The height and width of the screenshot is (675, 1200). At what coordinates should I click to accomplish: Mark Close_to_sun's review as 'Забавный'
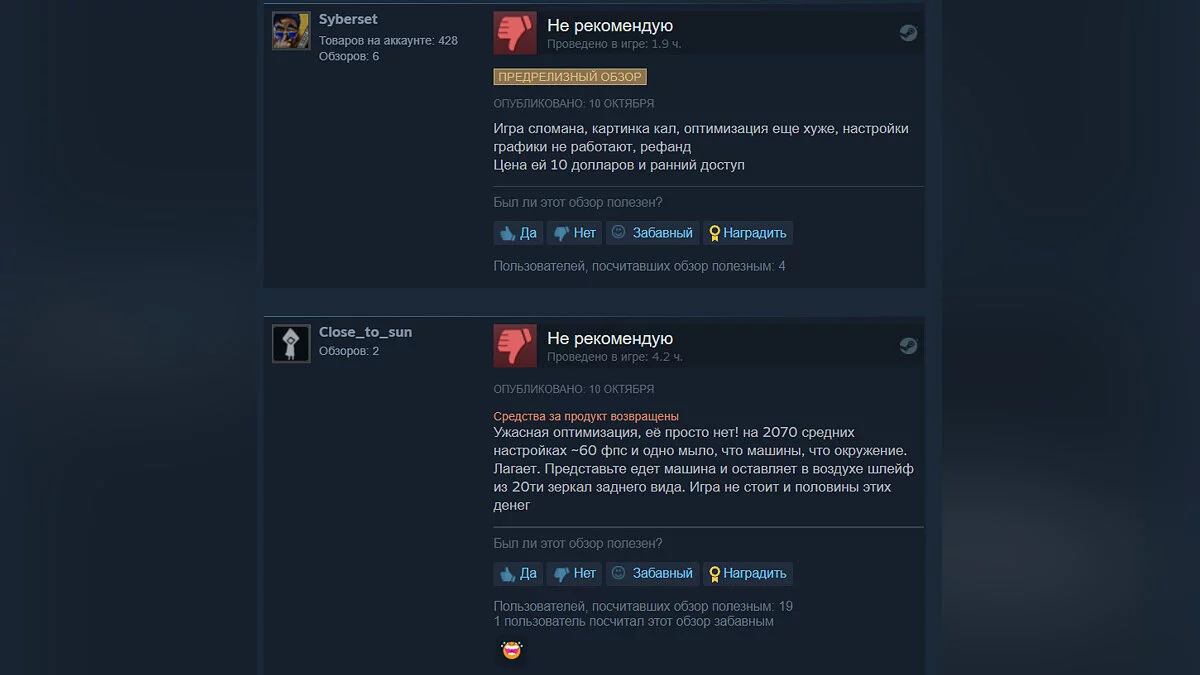point(652,574)
